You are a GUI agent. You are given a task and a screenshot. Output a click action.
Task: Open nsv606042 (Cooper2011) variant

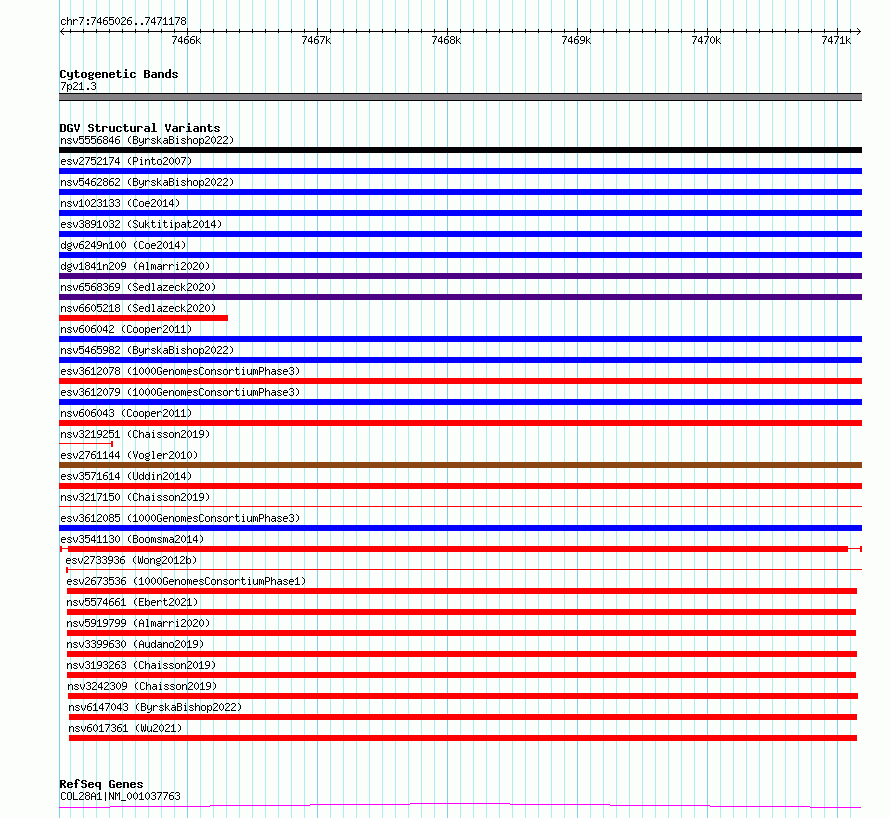pos(126,329)
